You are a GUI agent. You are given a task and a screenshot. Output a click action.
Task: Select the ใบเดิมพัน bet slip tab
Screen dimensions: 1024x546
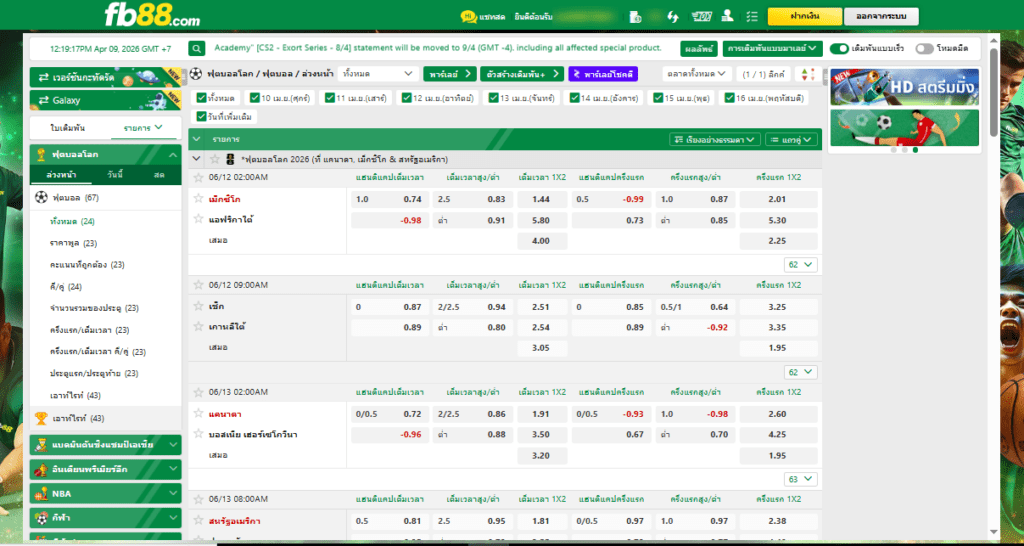coord(68,127)
